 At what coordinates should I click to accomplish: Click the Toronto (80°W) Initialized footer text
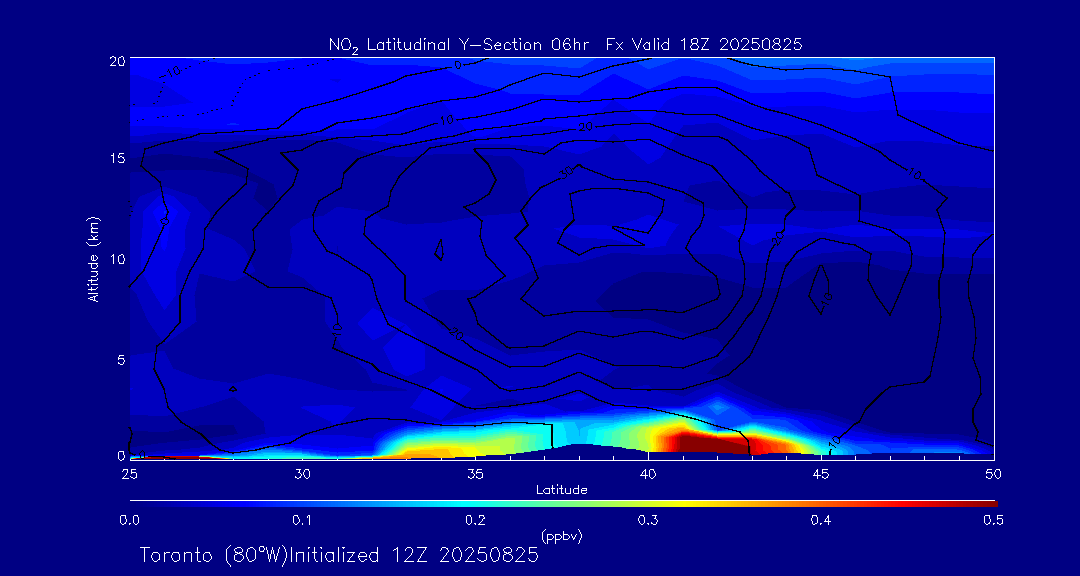pos(339,555)
